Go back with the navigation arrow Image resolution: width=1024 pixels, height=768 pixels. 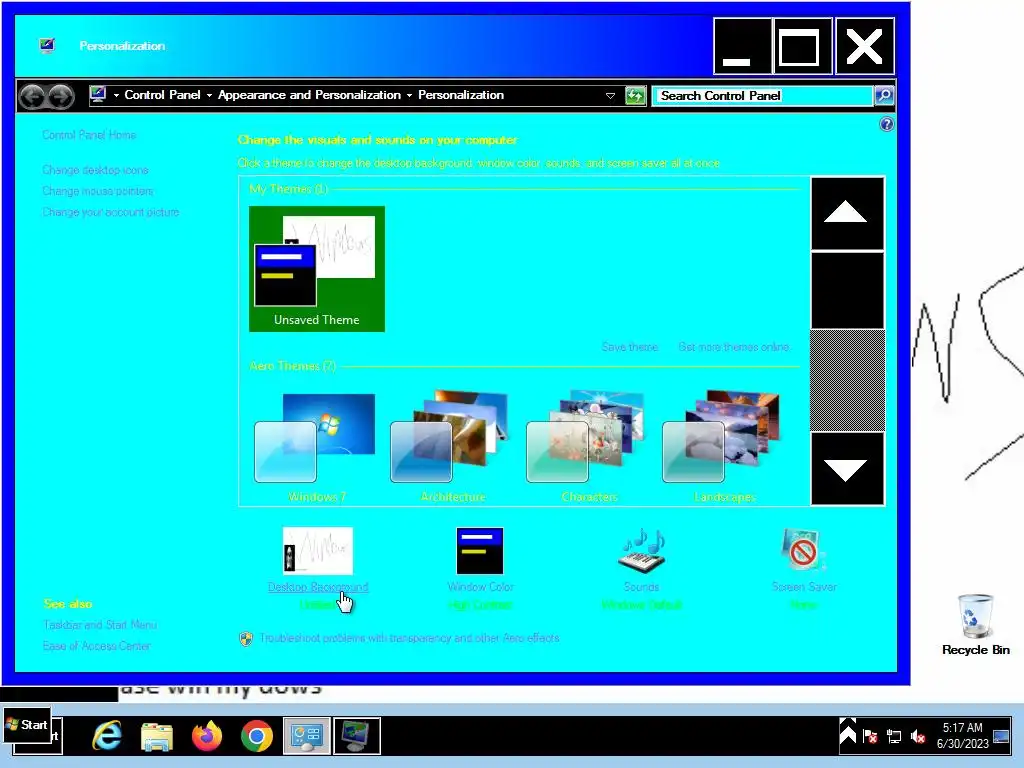point(32,96)
